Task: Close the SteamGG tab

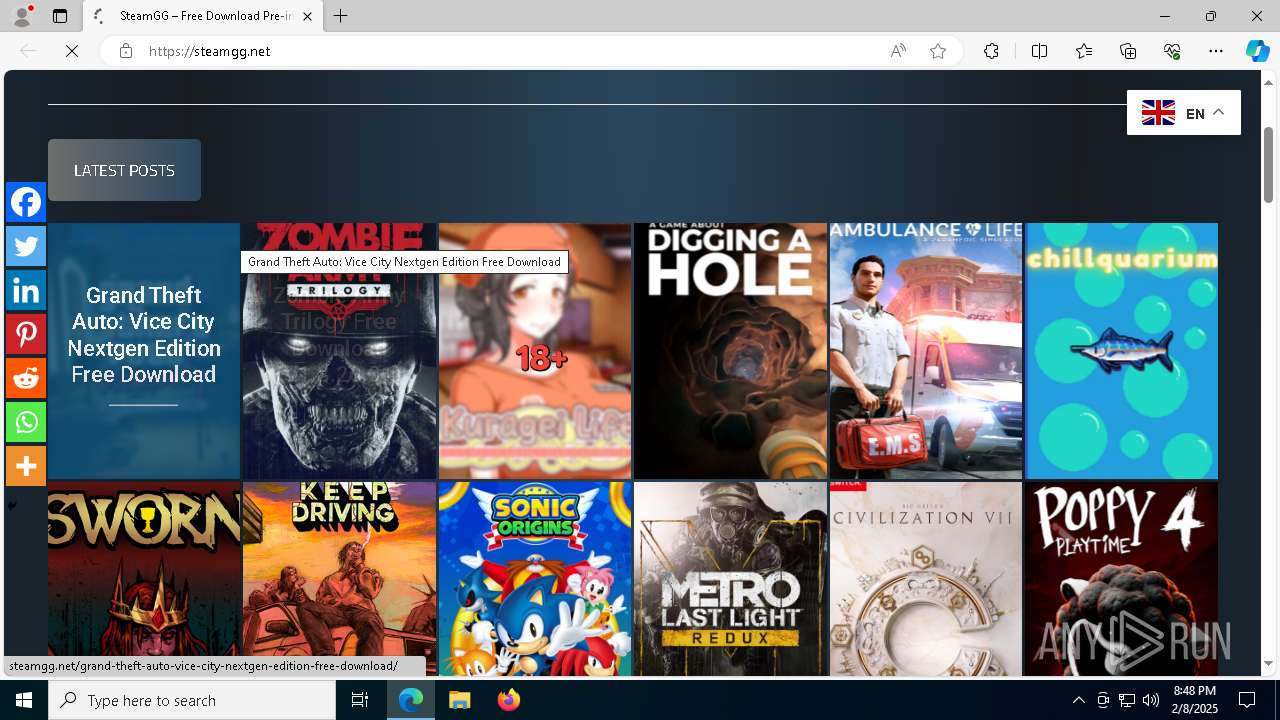Action: 307,16
